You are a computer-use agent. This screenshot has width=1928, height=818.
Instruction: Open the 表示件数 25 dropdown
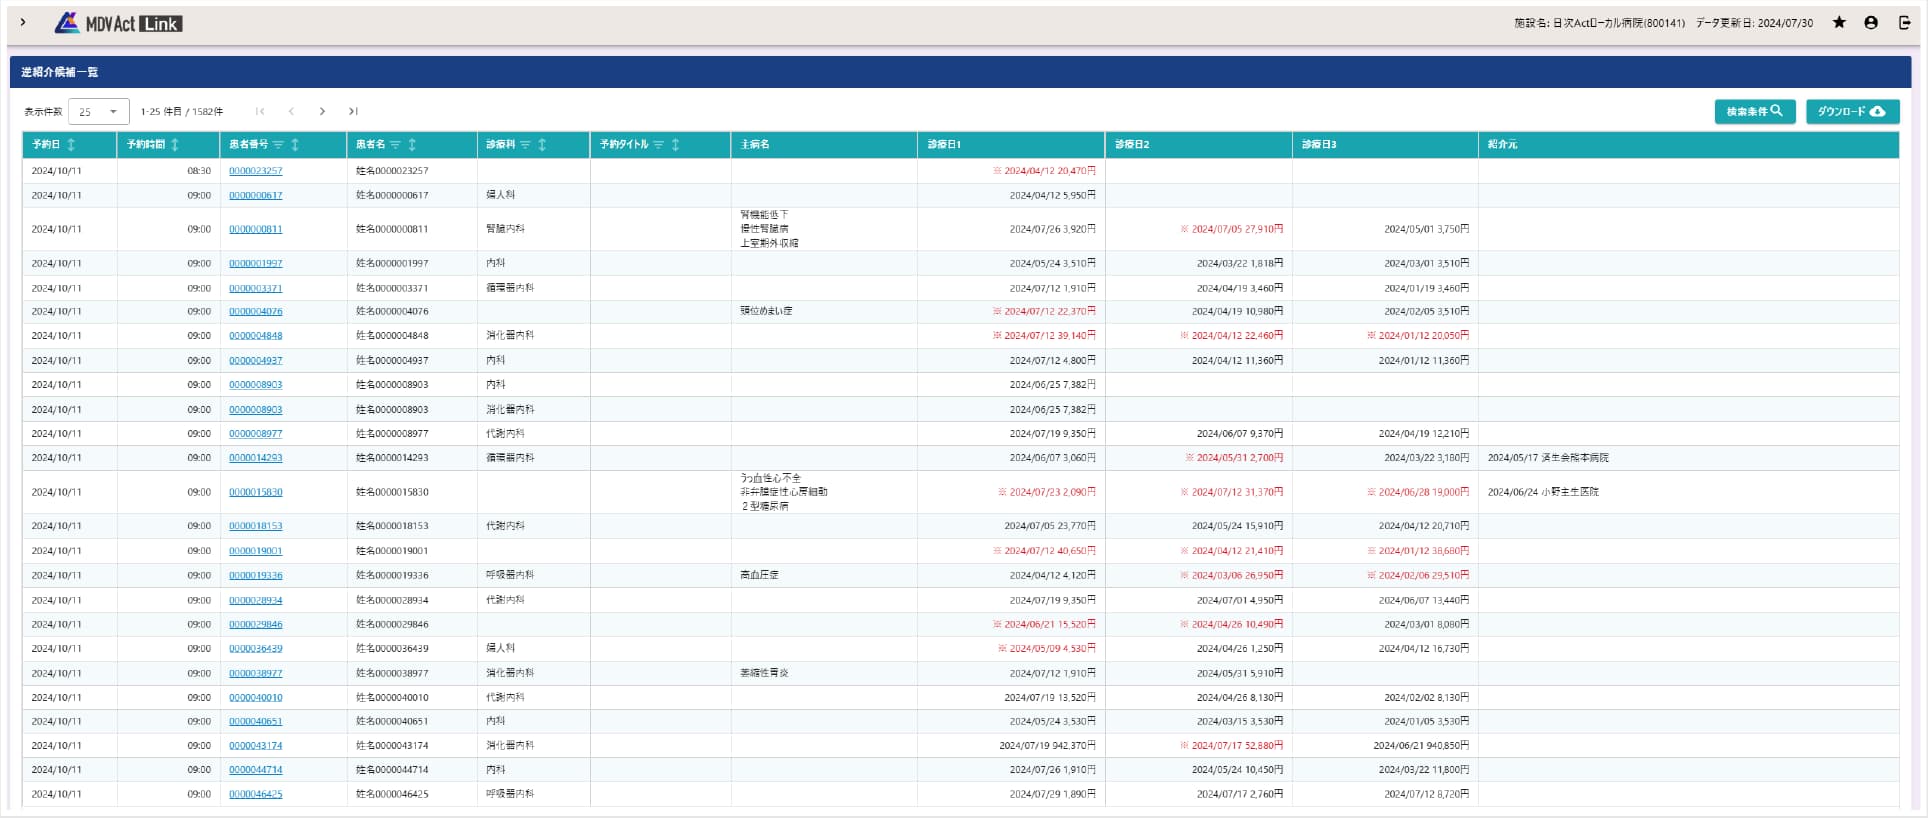coord(99,112)
